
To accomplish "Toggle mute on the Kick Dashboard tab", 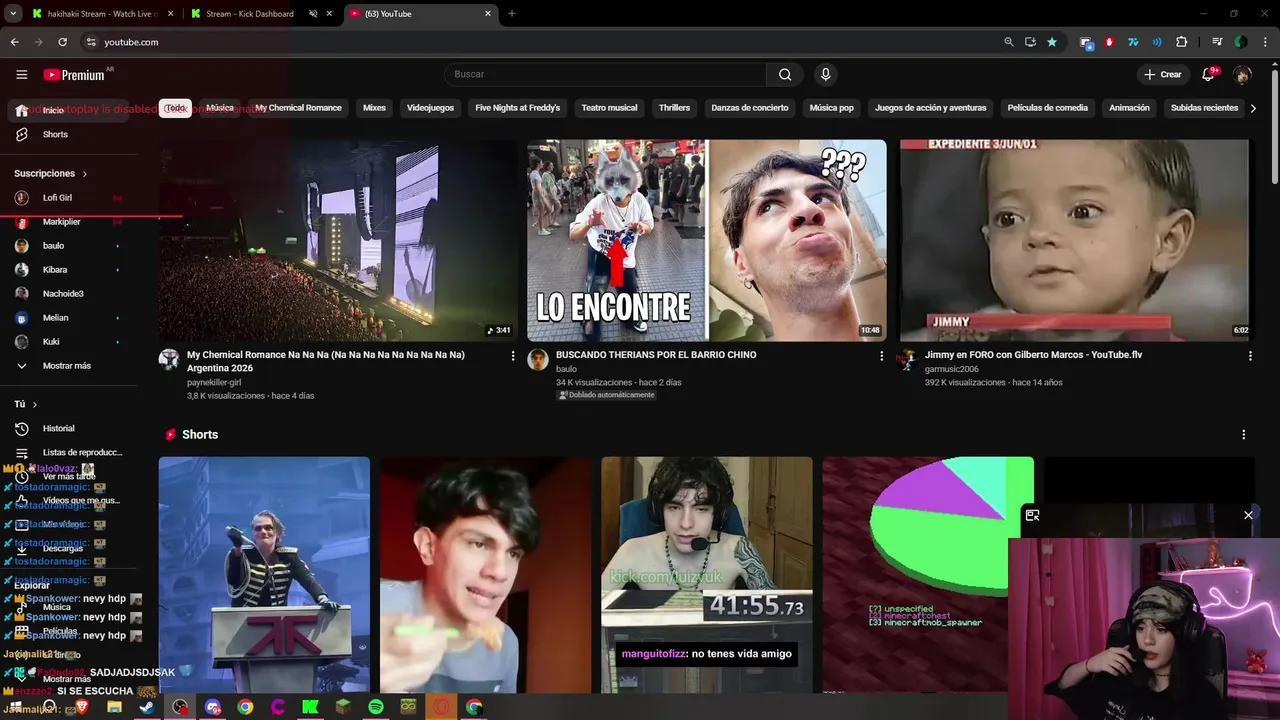I will tap(313, 14).
